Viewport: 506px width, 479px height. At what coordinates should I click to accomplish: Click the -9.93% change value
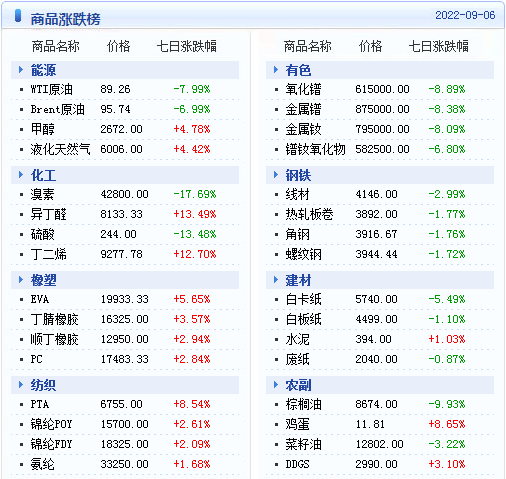pos(447,404)
